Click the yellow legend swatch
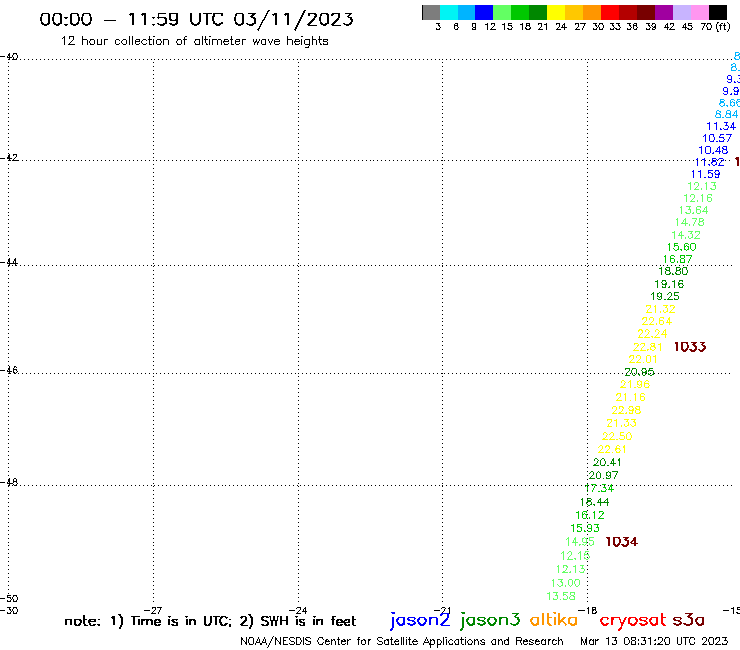This screenshot has height=650, width=740. pos(556,12)
